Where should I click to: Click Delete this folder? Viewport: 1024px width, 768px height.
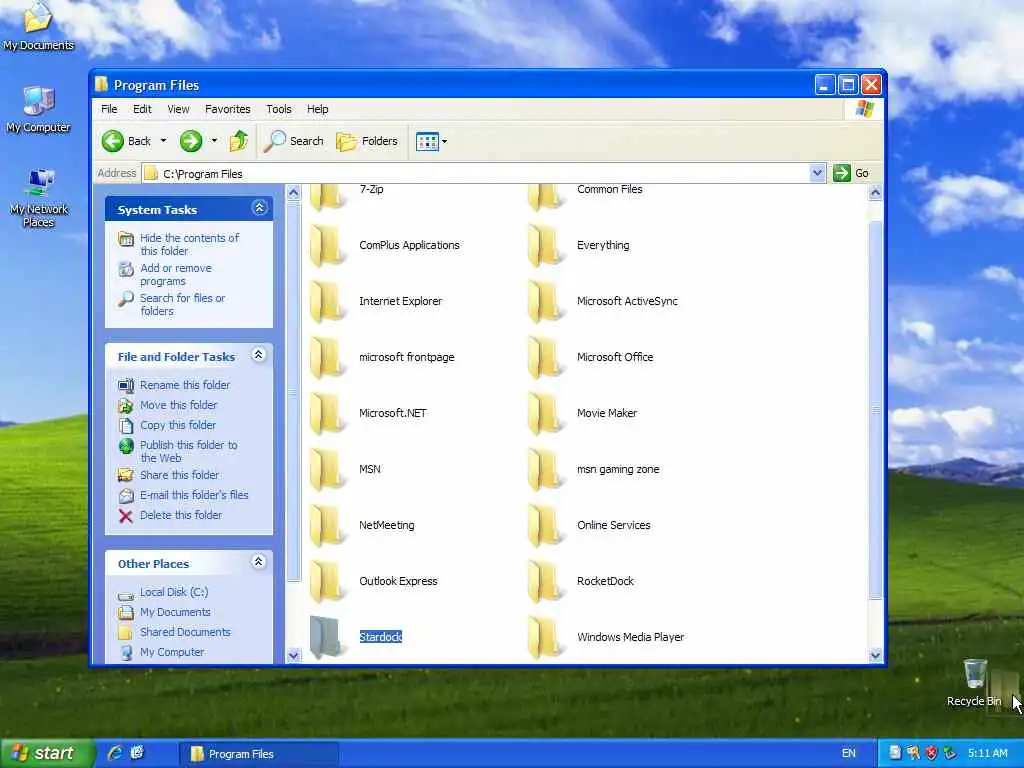tap(181, 515)
